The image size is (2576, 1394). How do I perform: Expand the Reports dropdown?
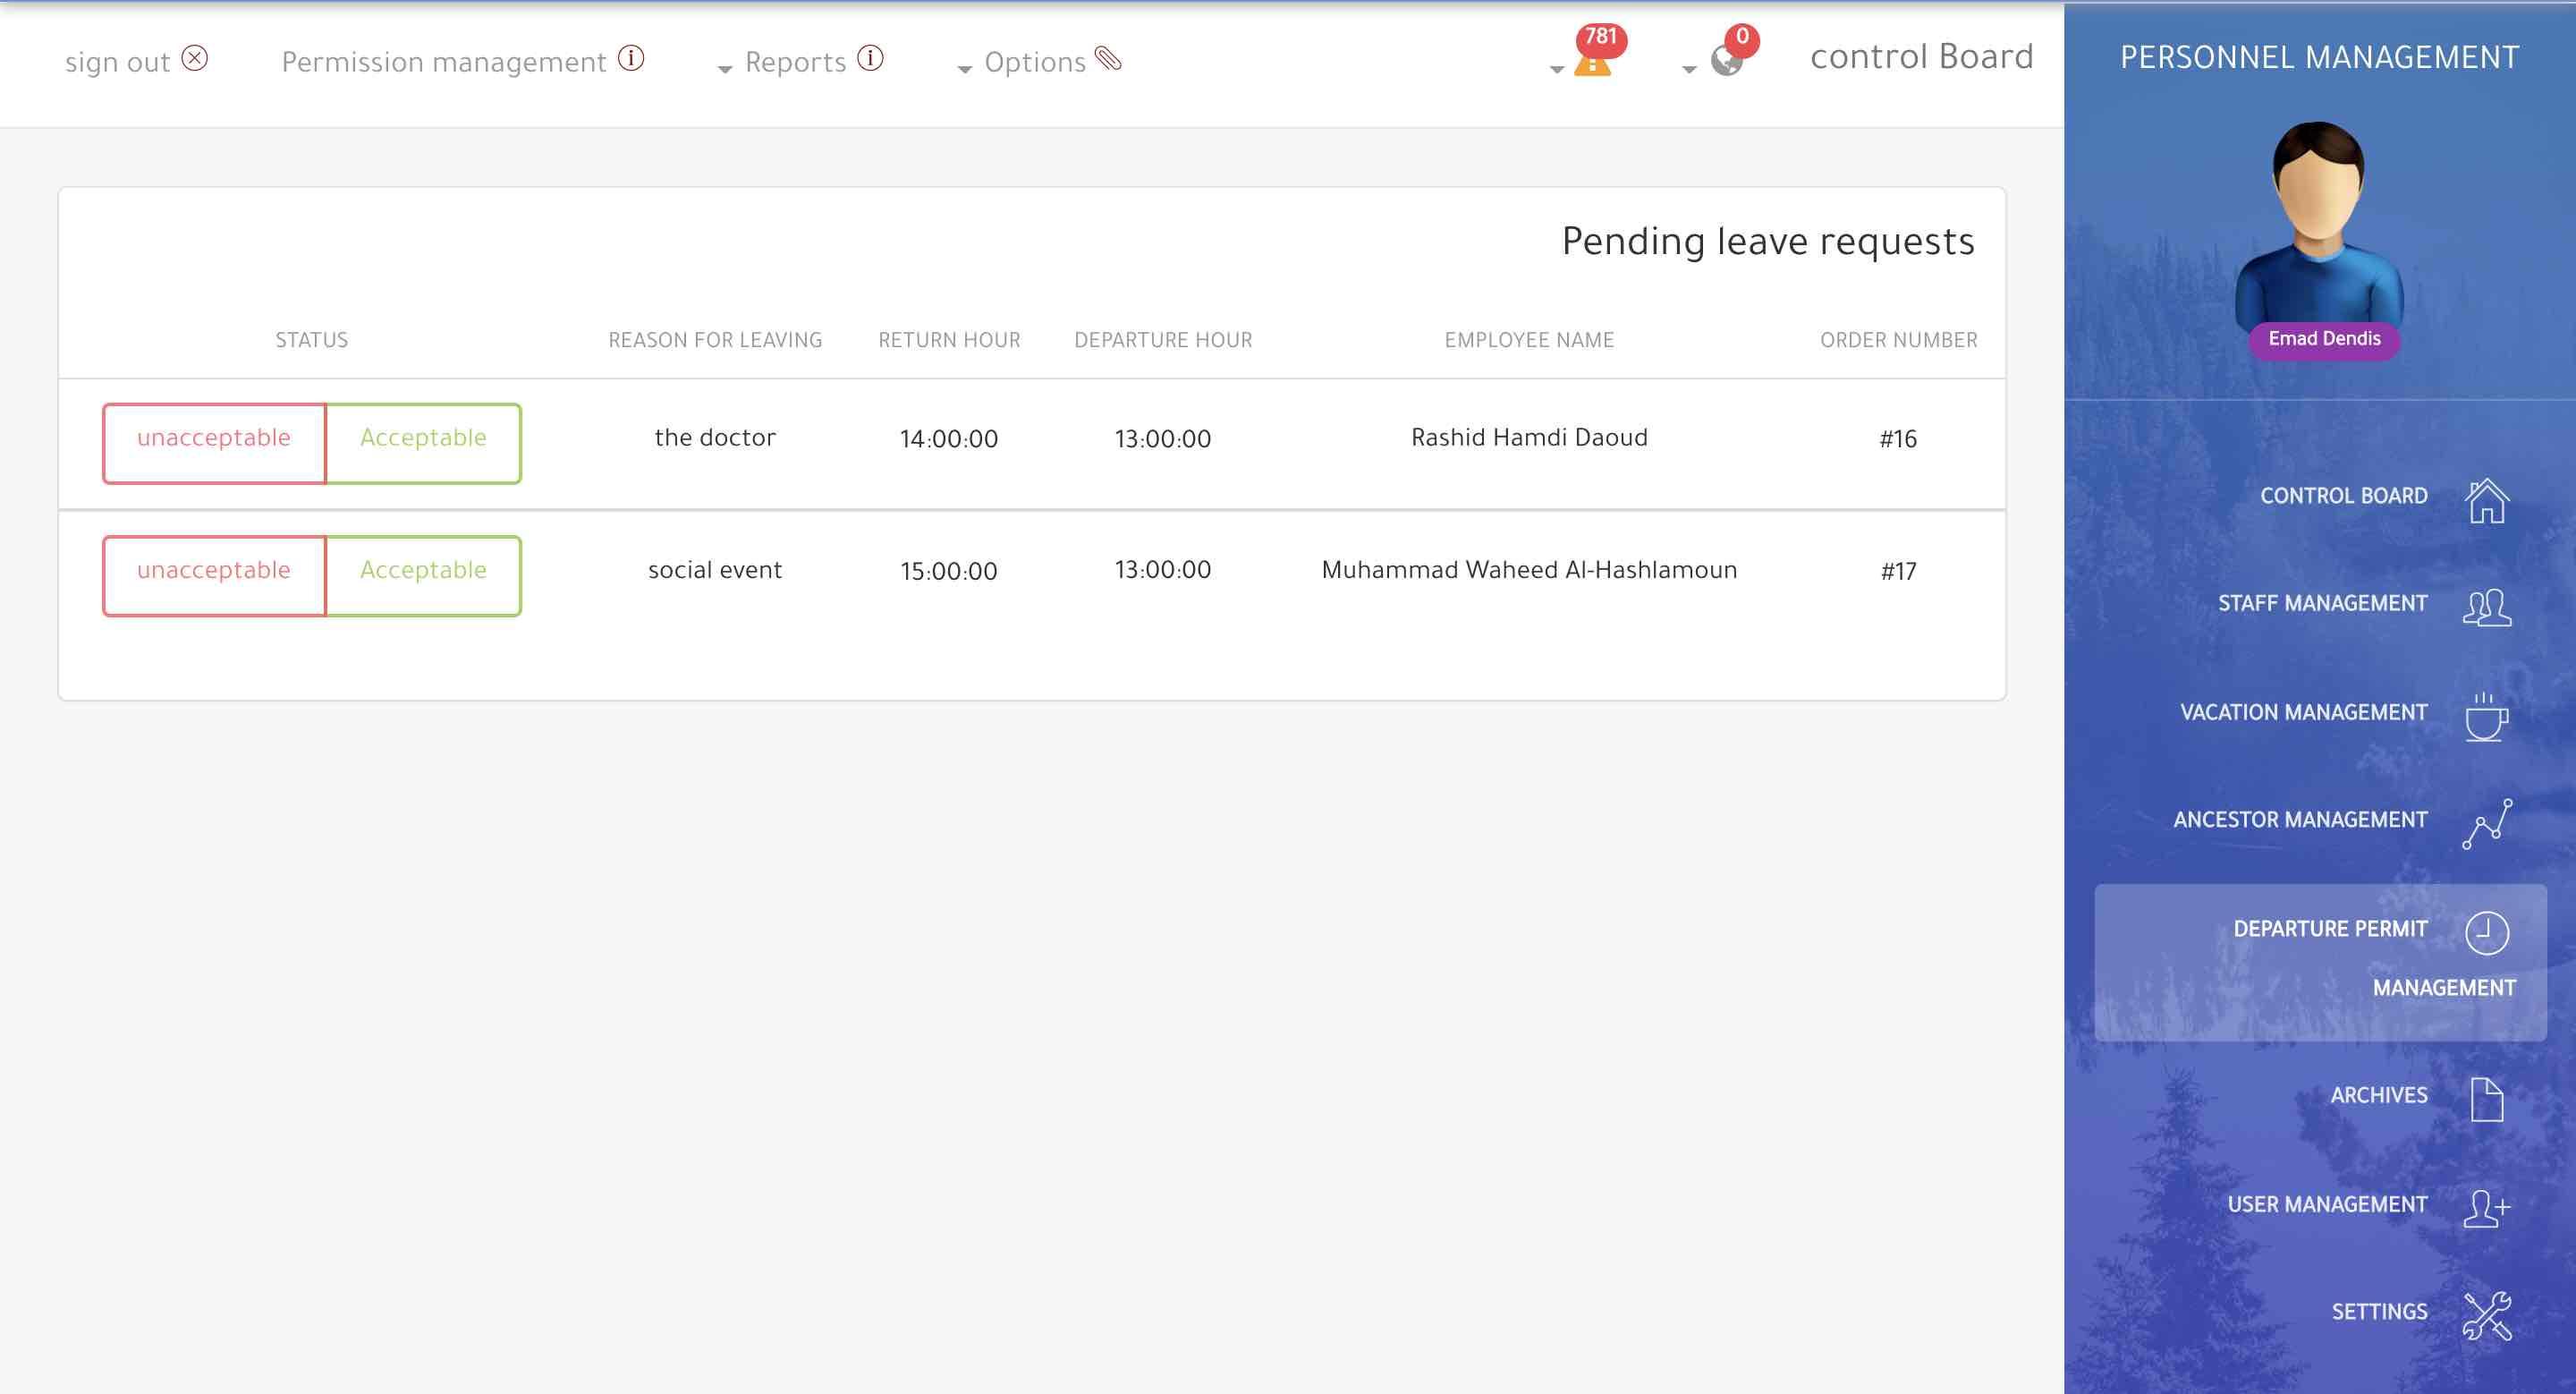pyautogui.click(x=797, y=62)
